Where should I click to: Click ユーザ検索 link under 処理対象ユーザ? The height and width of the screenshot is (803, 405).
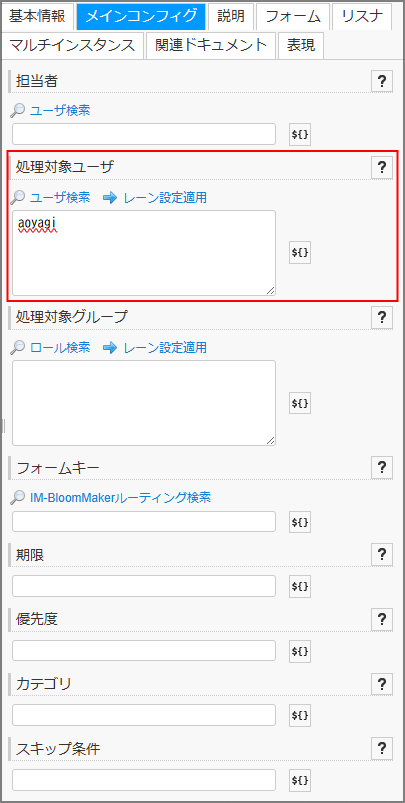pos(60,197)
